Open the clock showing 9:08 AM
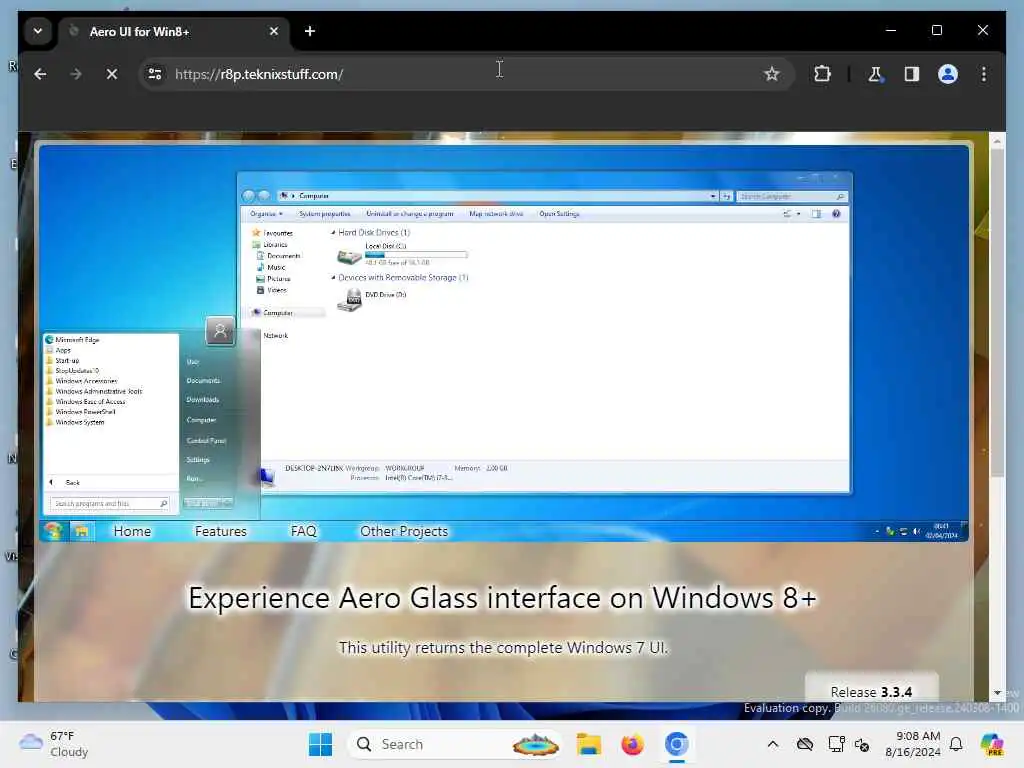The image size is (1024, 768). click(x=913, y=744)
